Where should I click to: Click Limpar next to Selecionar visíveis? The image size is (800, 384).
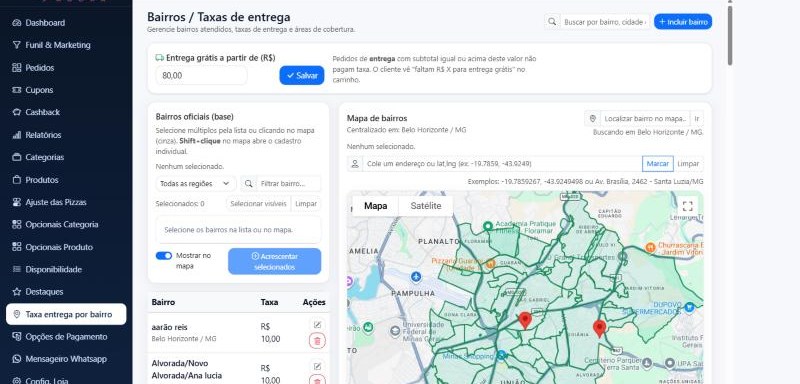pos(306,203)
